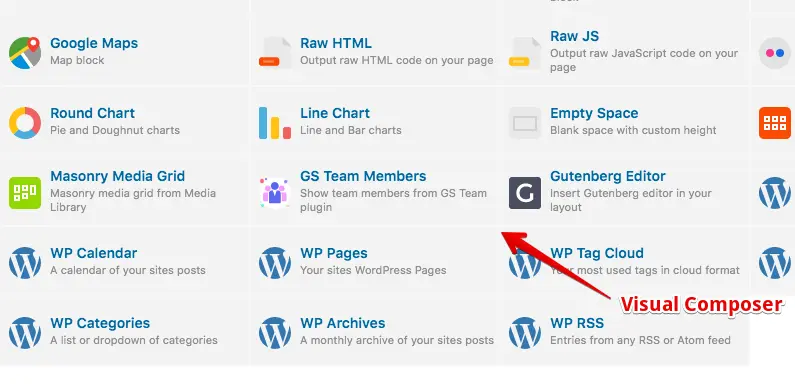This screenshot has height=384, width=795.
Task: Add the WP Categories widget
Action: [x=100, y=323]
